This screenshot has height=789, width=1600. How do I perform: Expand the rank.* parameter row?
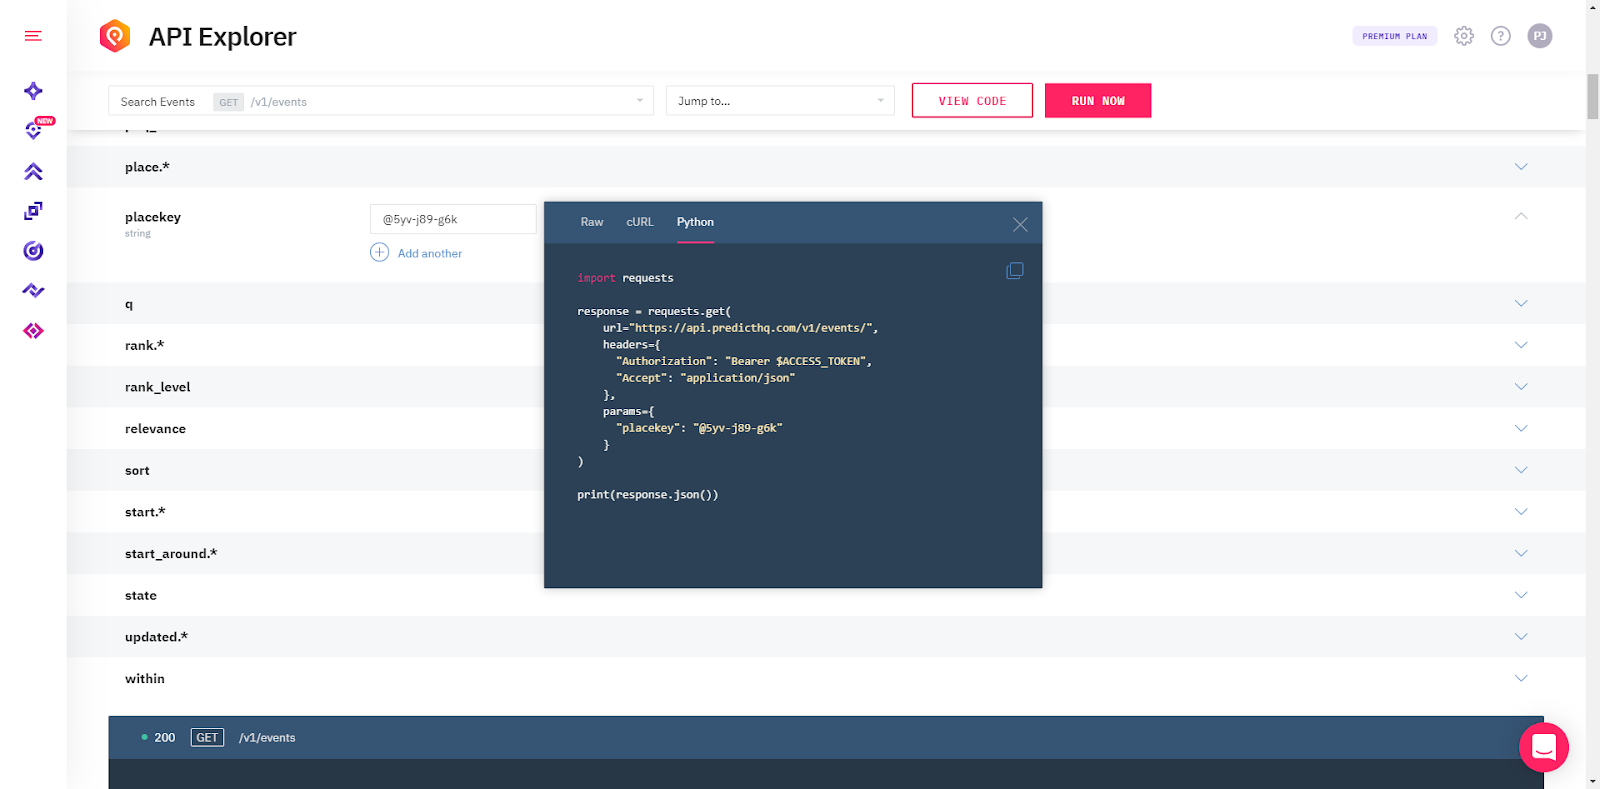(1521, 345)
